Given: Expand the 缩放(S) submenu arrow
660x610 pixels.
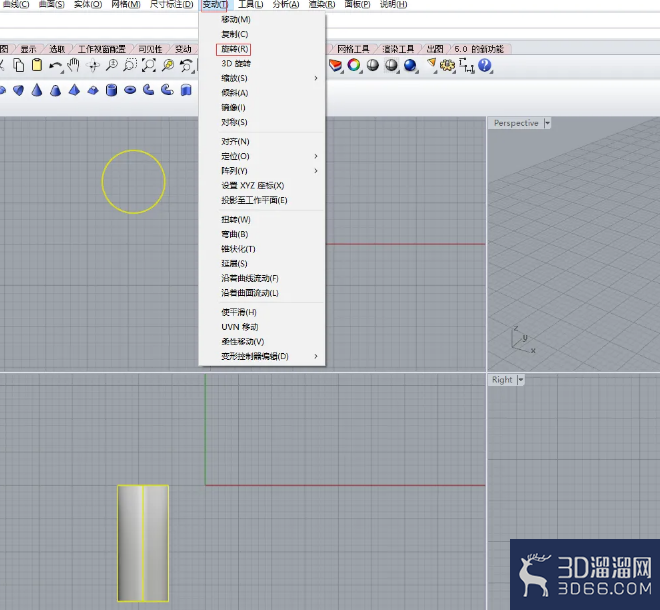Looking at the screenshot, I should (316, 78).
